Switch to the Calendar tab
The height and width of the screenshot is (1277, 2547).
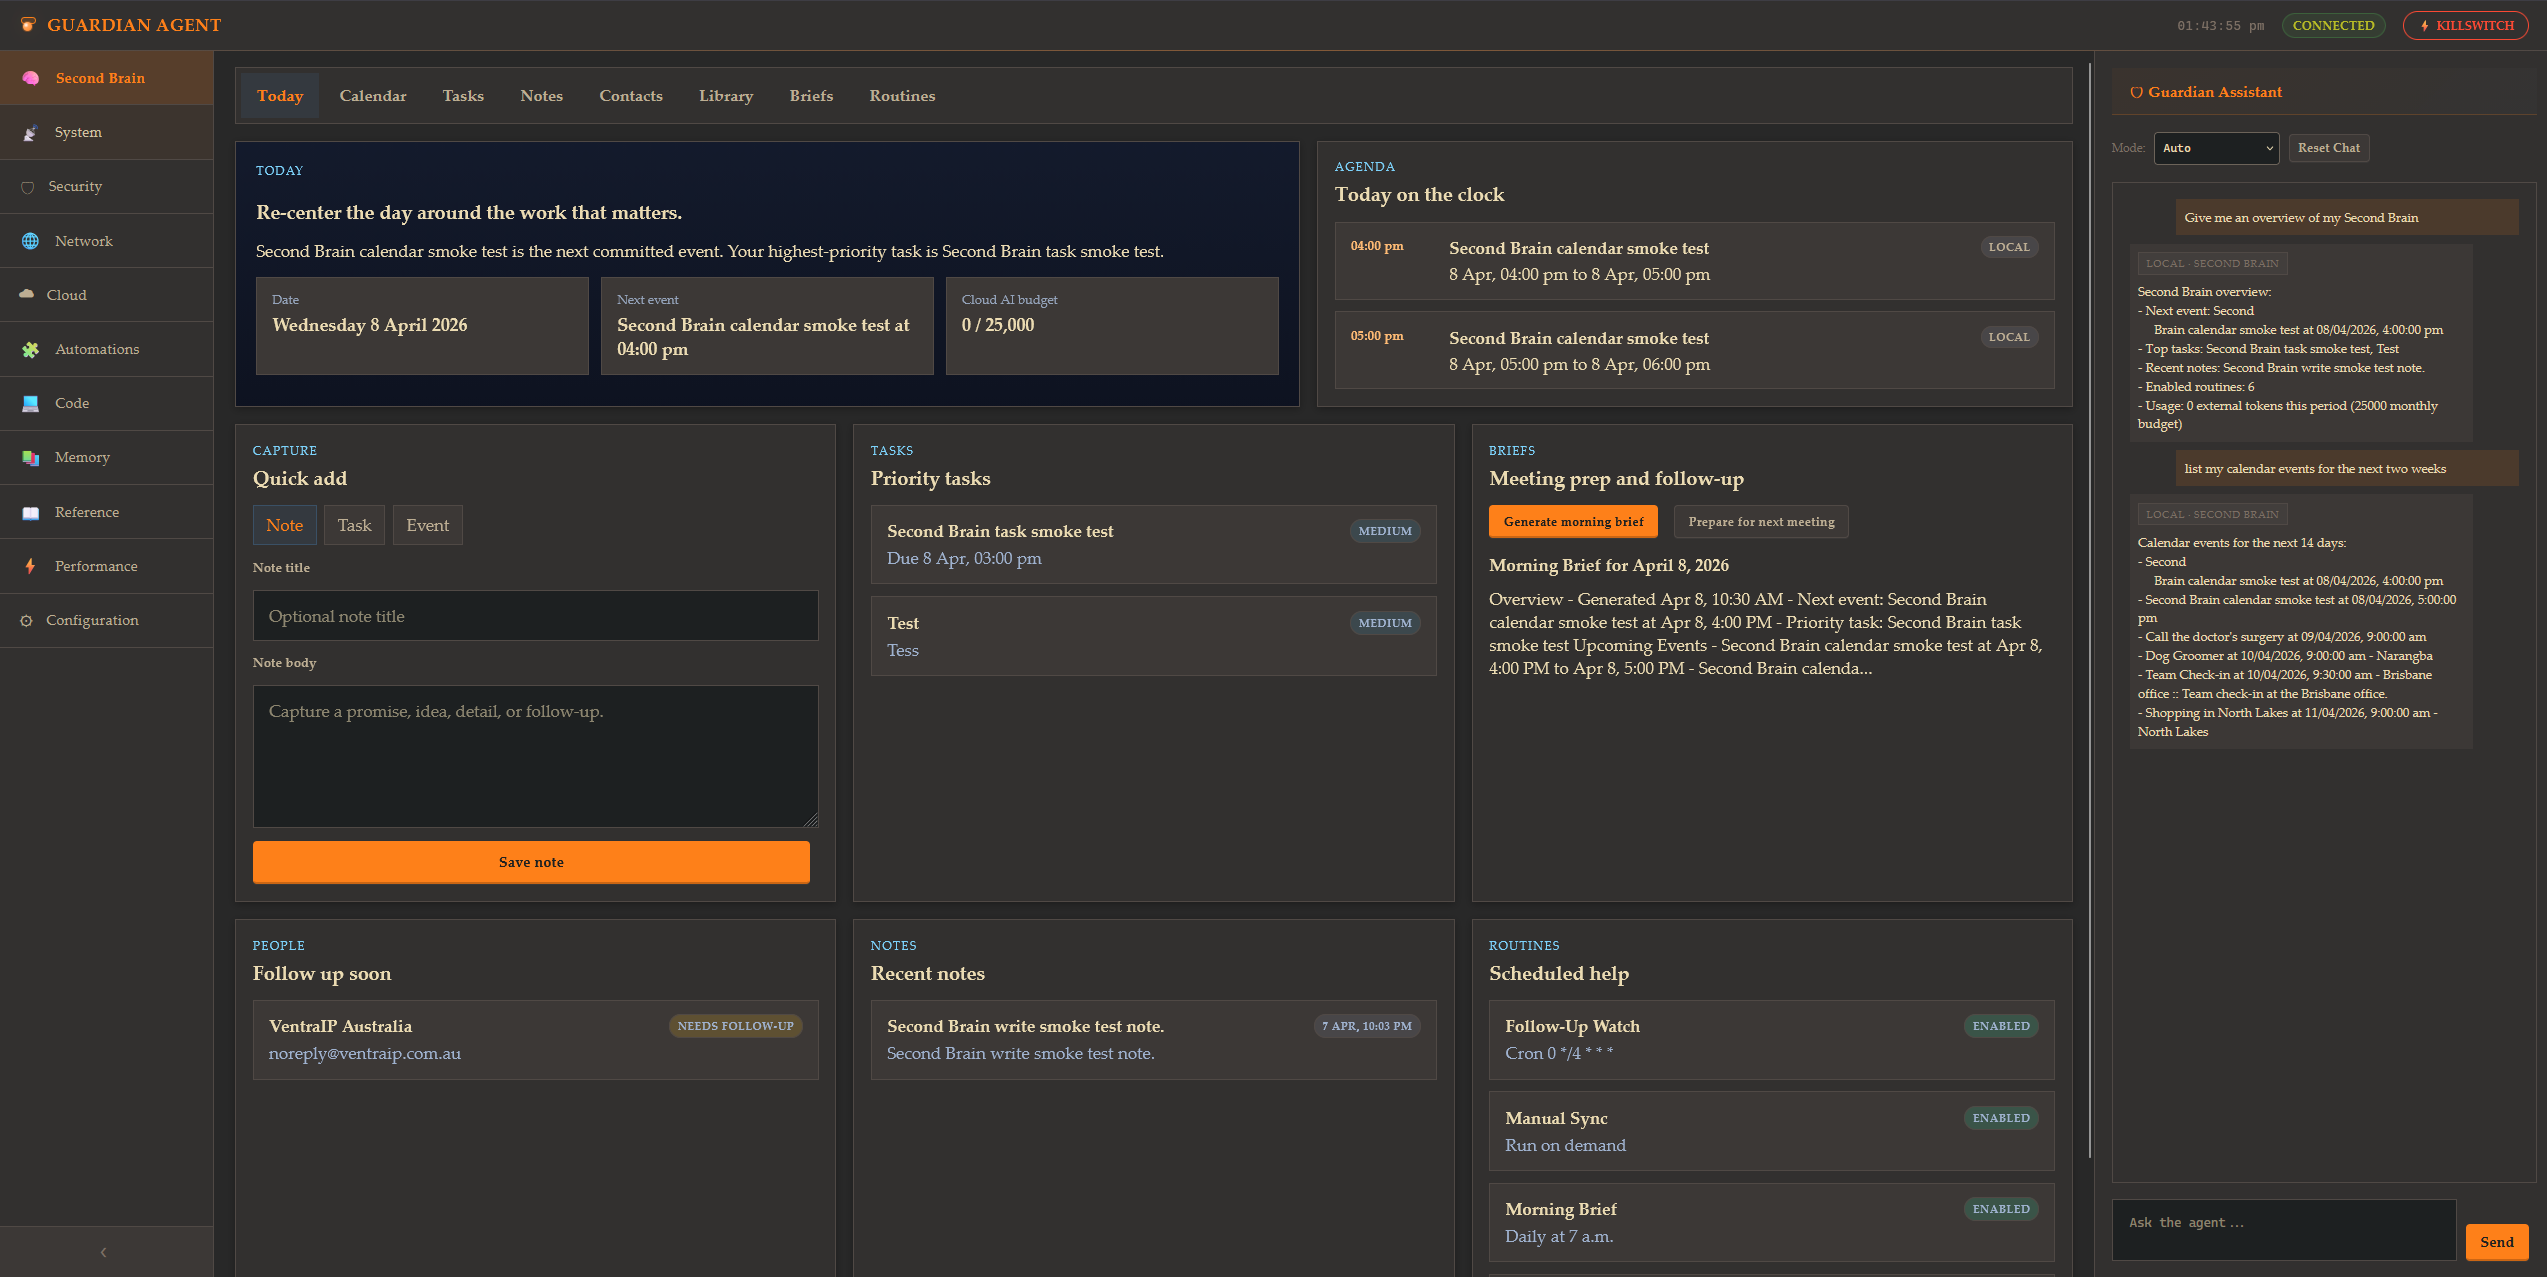(373, 96)
